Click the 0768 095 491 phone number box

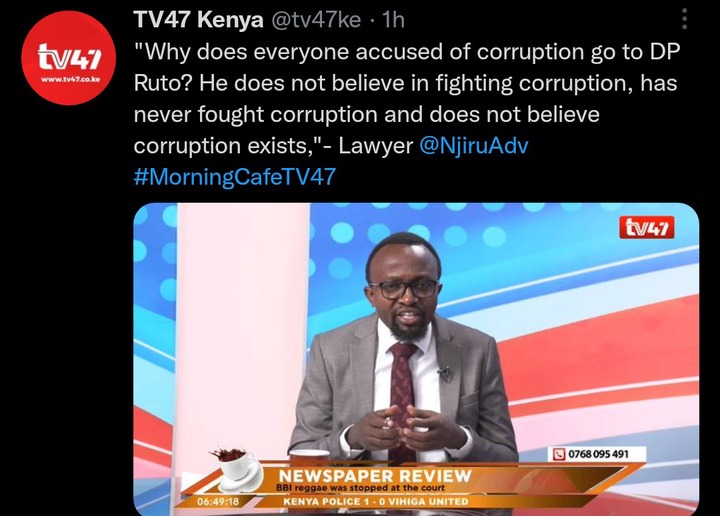(x=596, y=454)
